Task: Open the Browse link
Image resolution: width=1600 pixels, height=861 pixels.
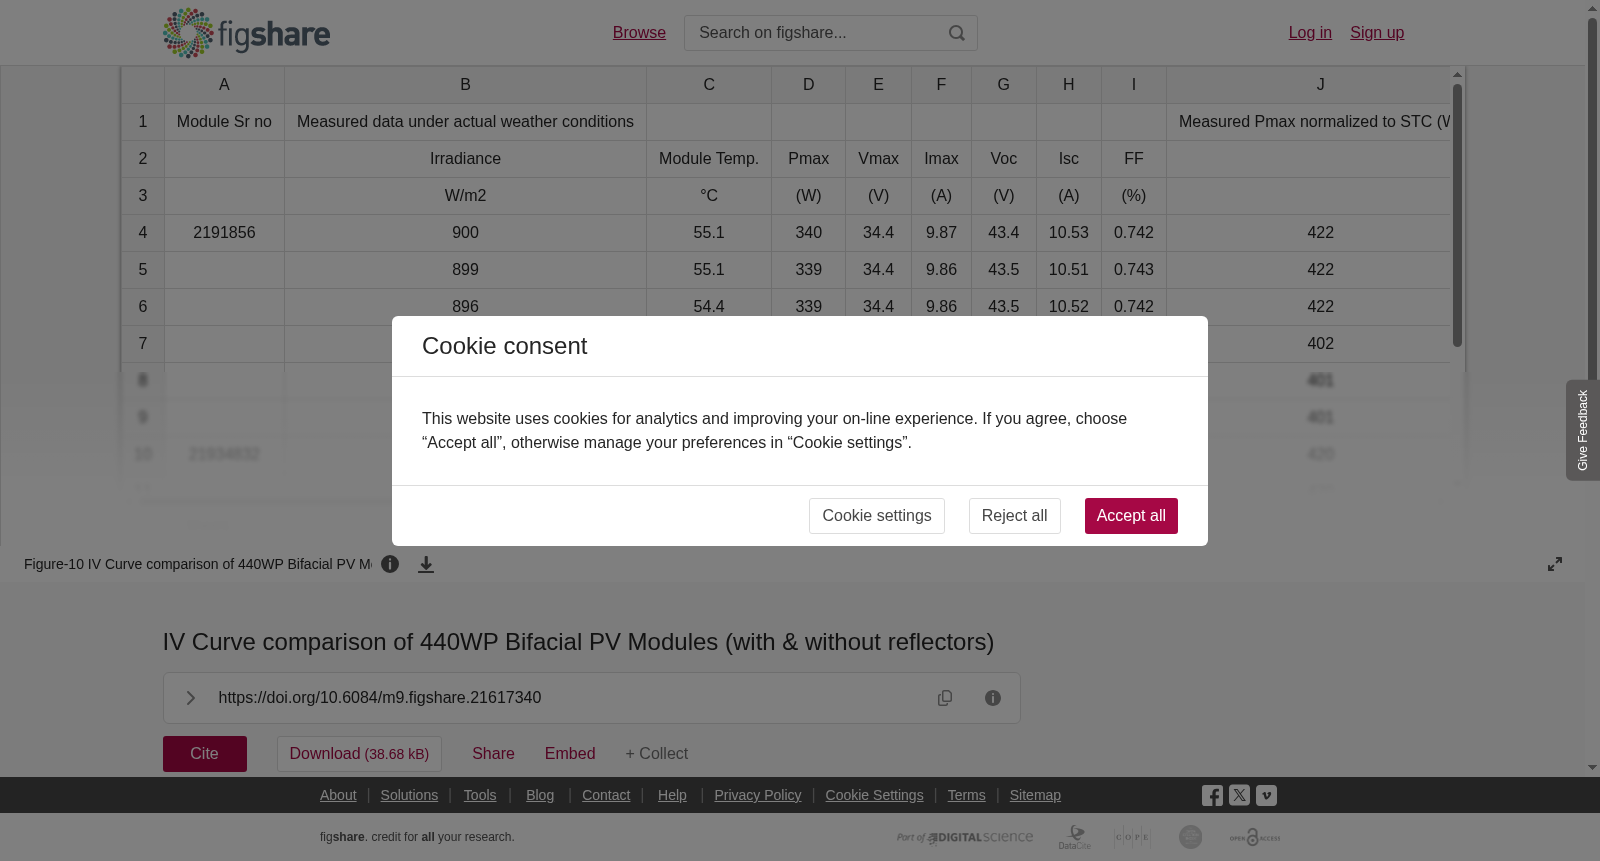Action: tap(639, 33)
